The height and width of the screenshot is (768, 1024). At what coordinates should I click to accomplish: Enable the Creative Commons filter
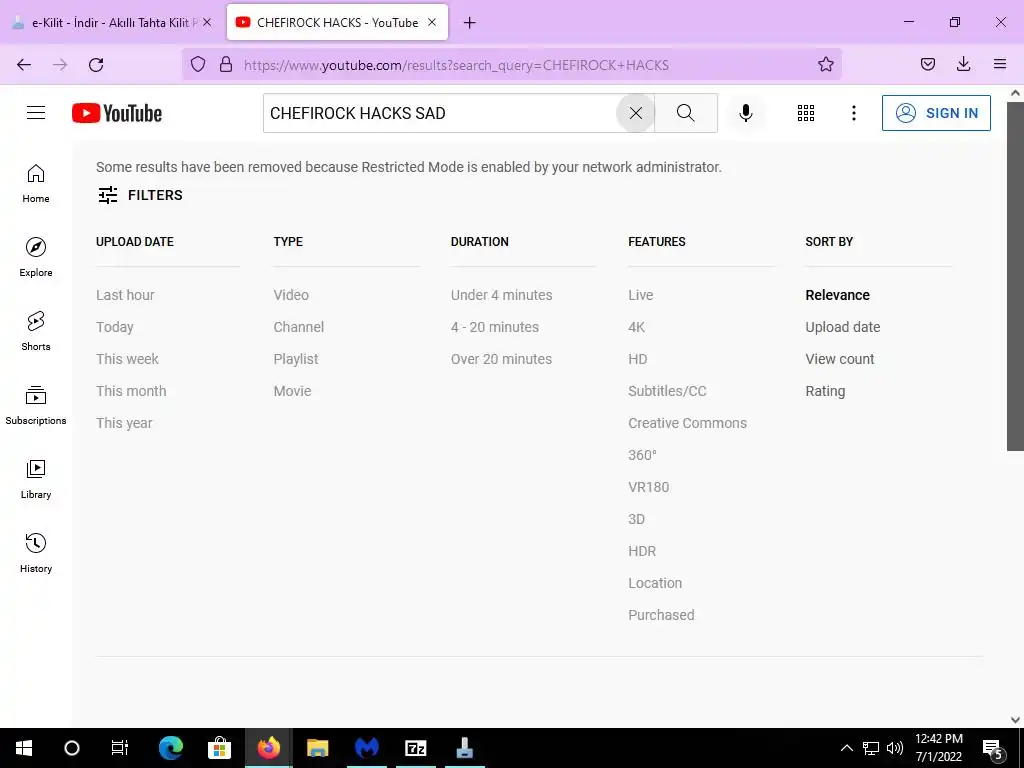[x=688, y=423]
